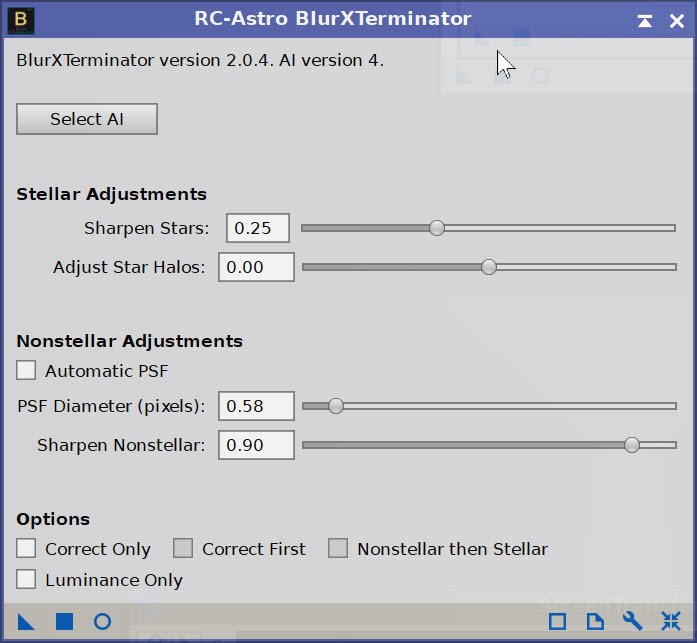Click the RC-Astro BlurXTerminator title text

pos(333,19)
